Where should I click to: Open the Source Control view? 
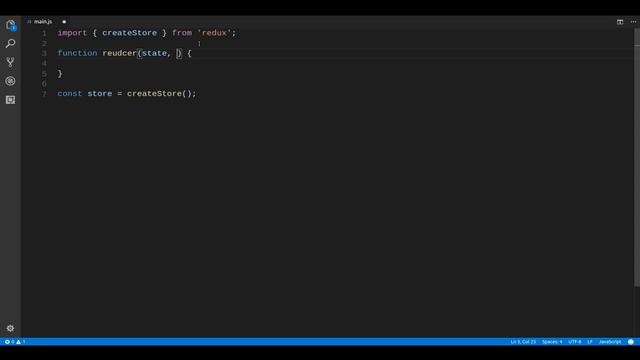pyautogui.click(x=11, y=62)
